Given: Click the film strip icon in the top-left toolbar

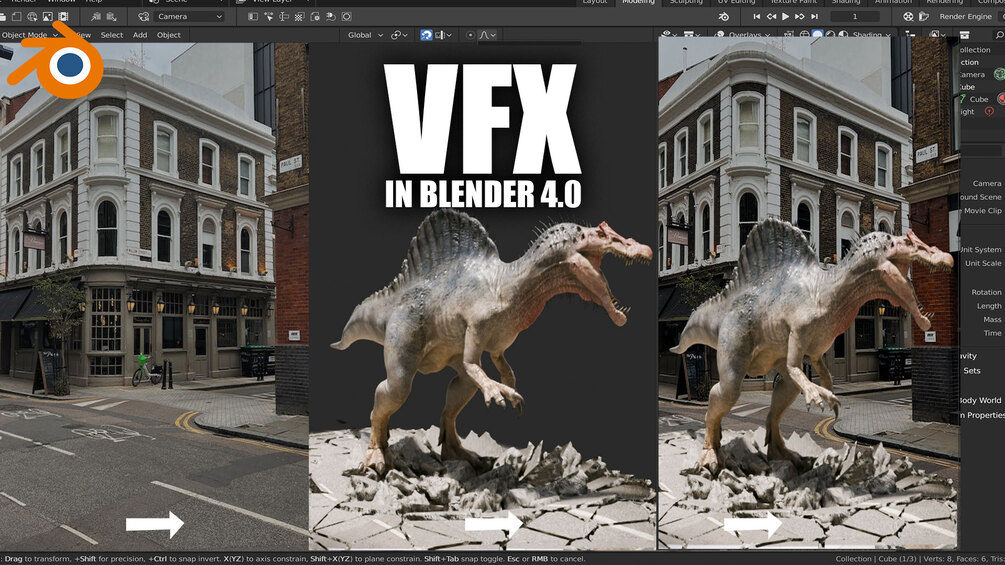Looking at the screenshot, I should tap(63, 17).
